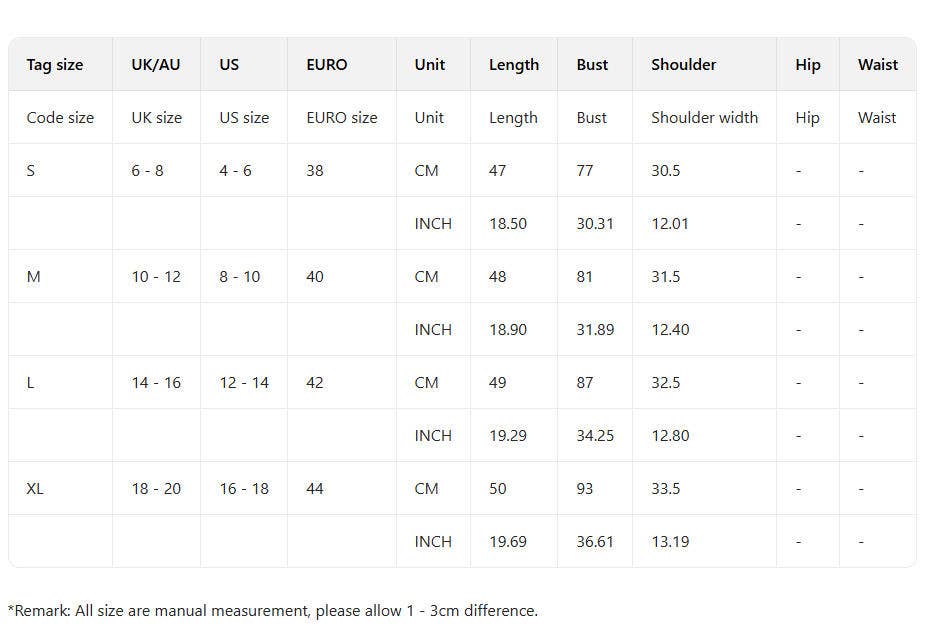Click the 32.5 shoulder width cell

pos(666,383)
